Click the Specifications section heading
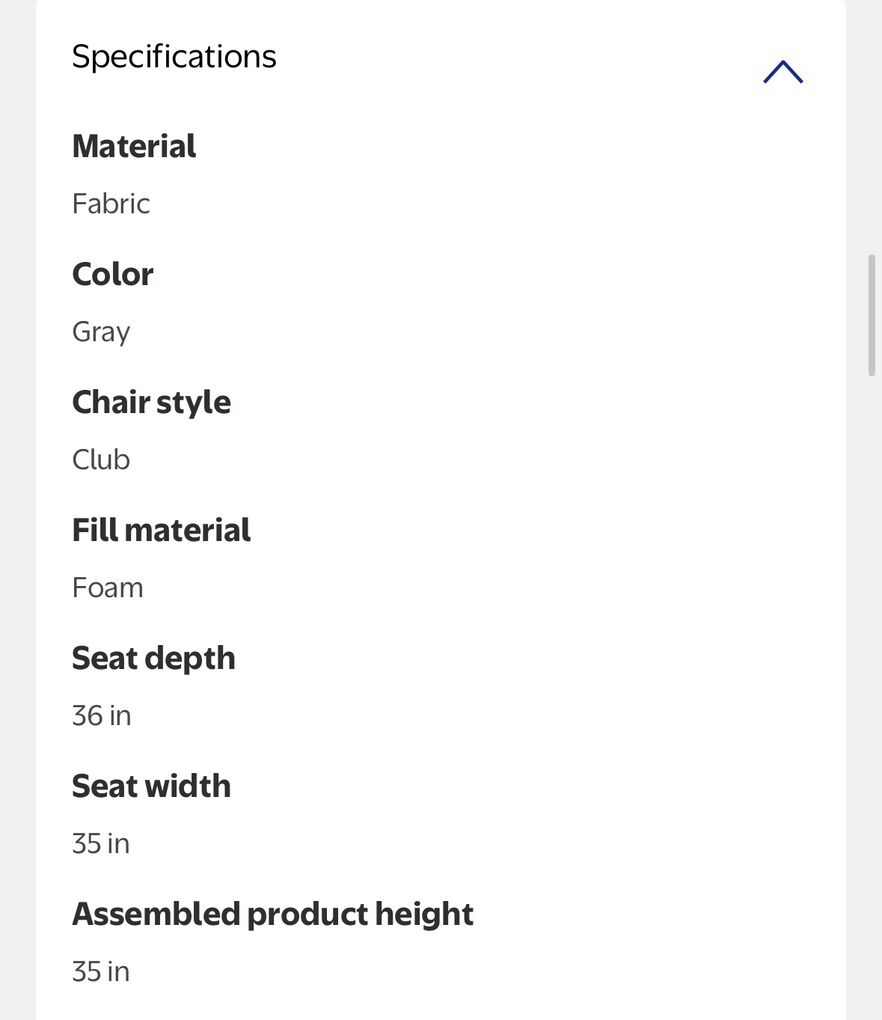This screenshot has height=1020, width=882. (174, 56)
